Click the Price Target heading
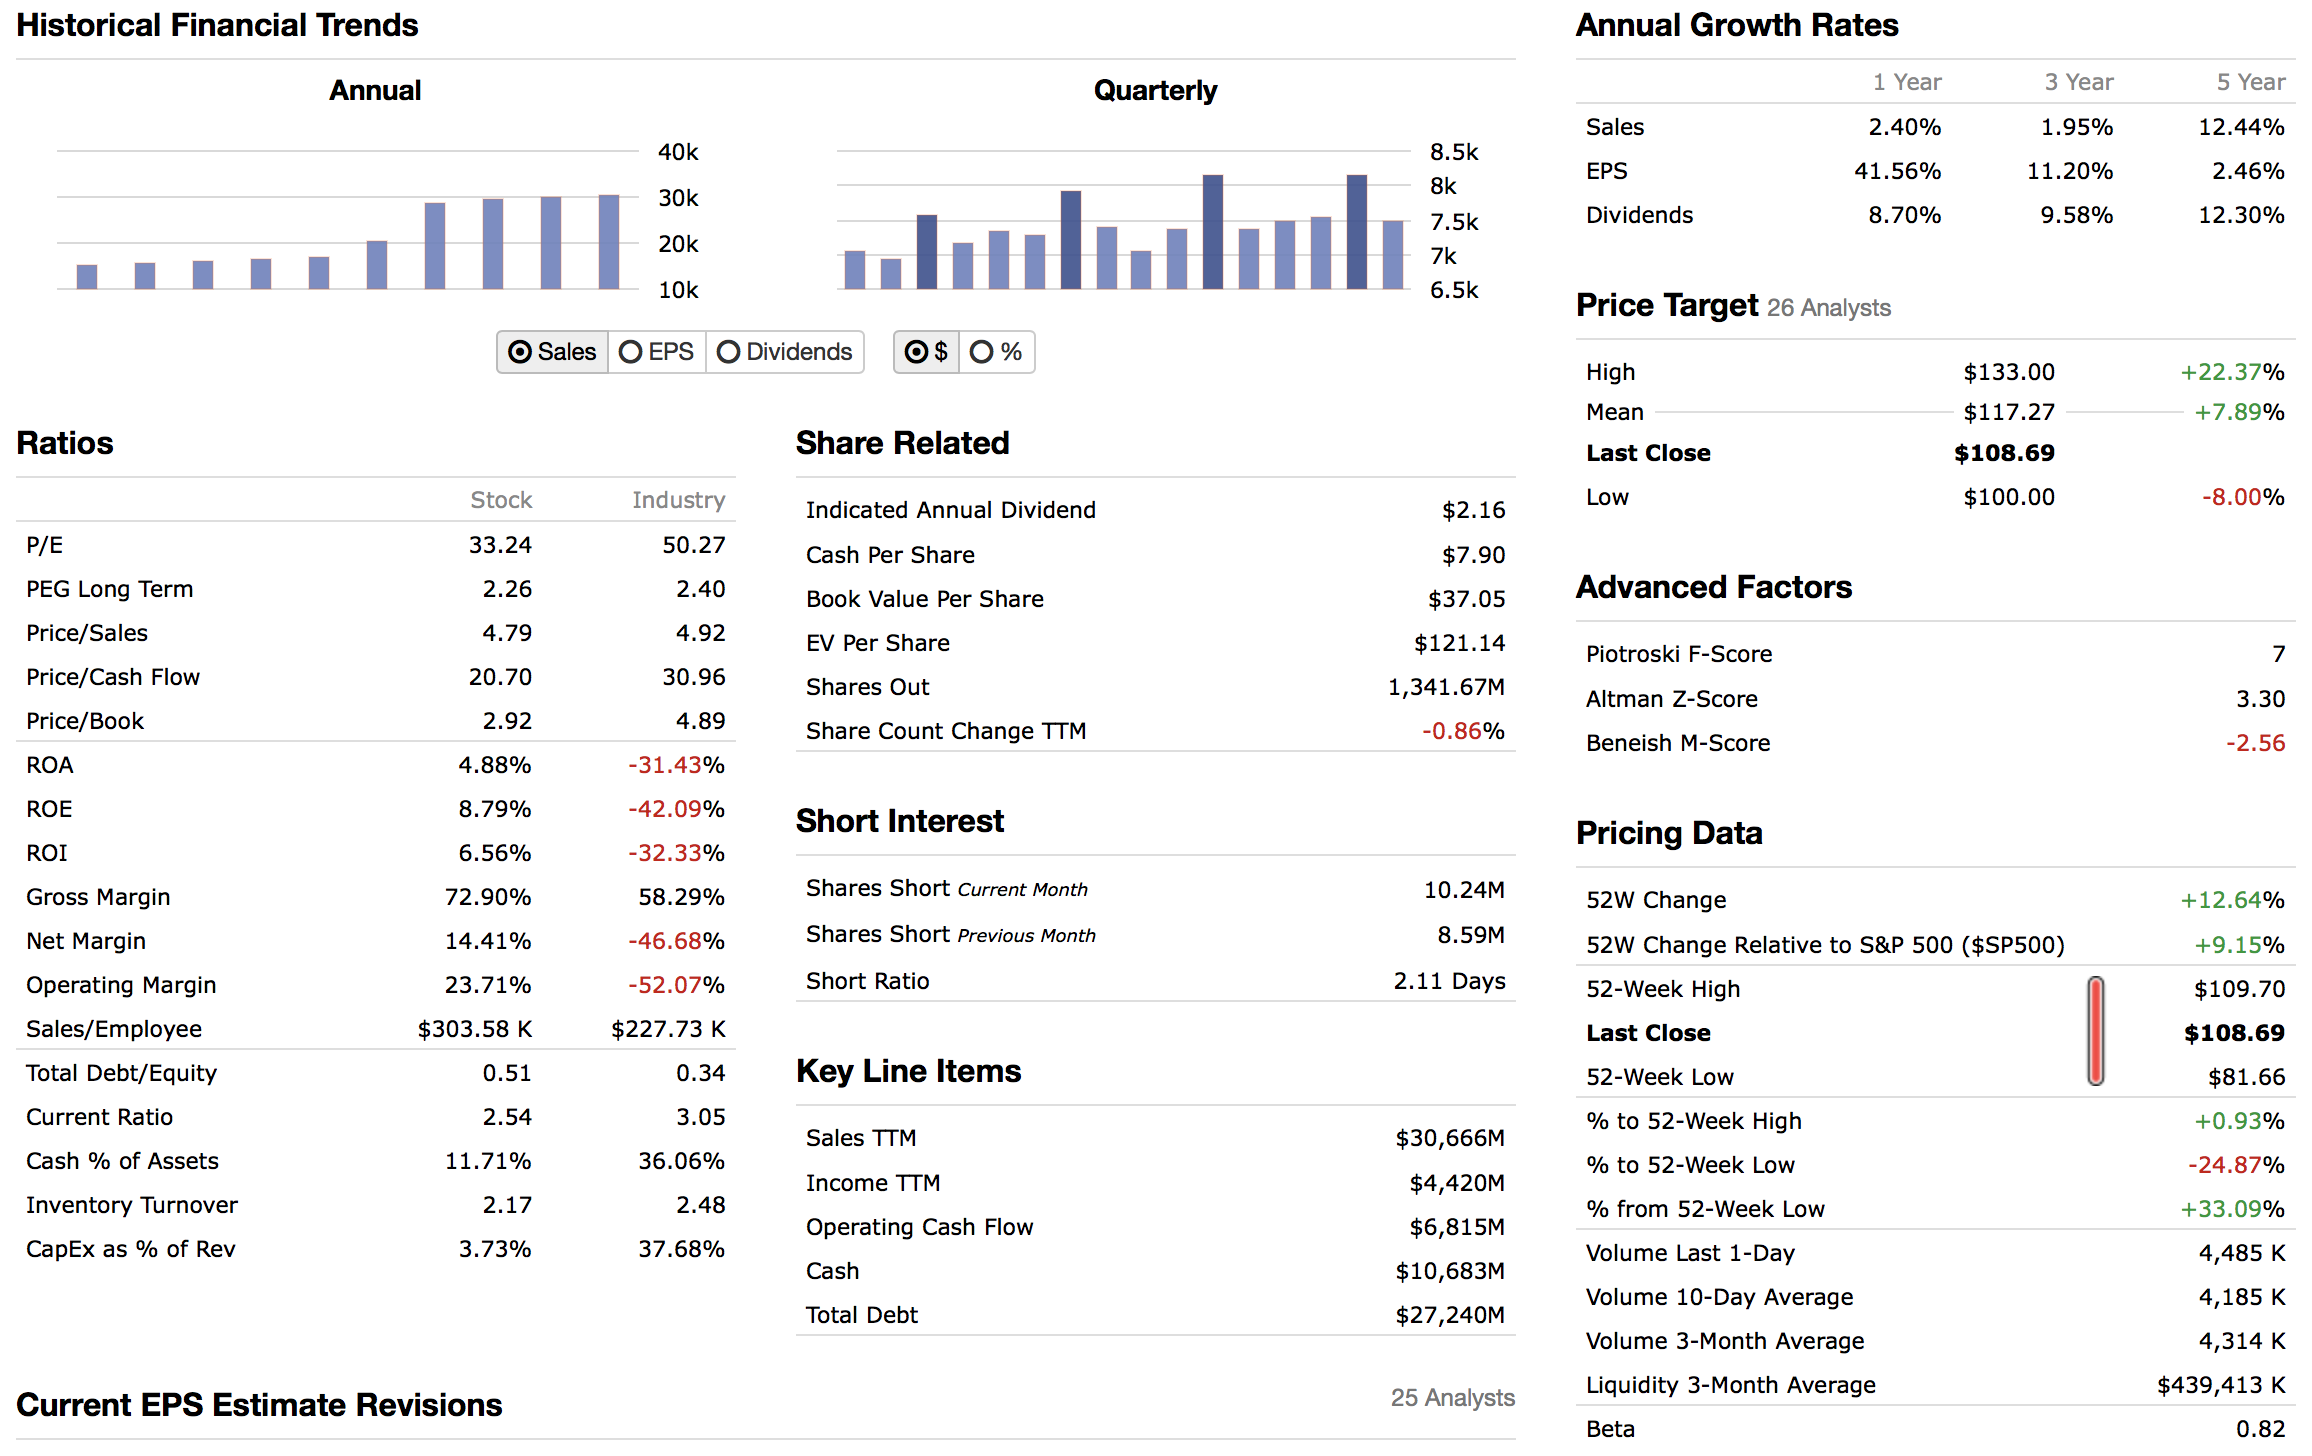 point(1667,305)
